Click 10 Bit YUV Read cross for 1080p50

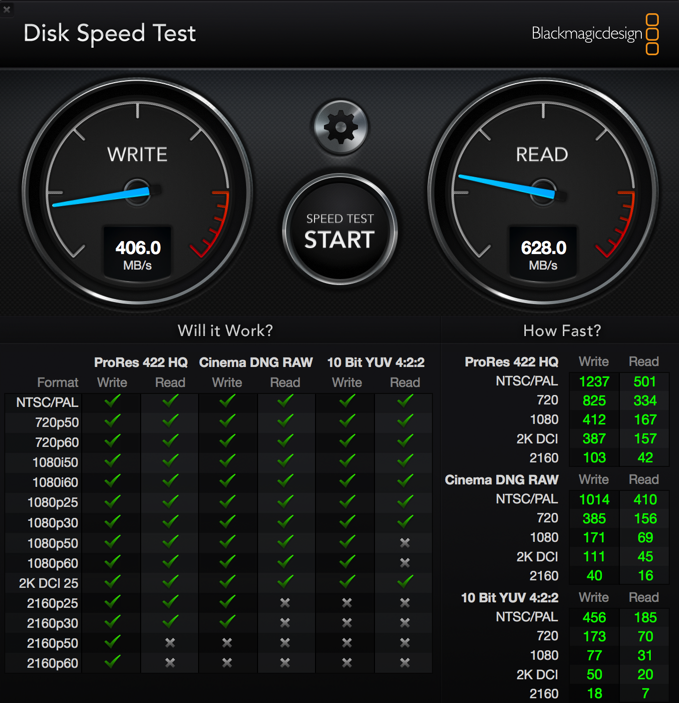(405, 543)
